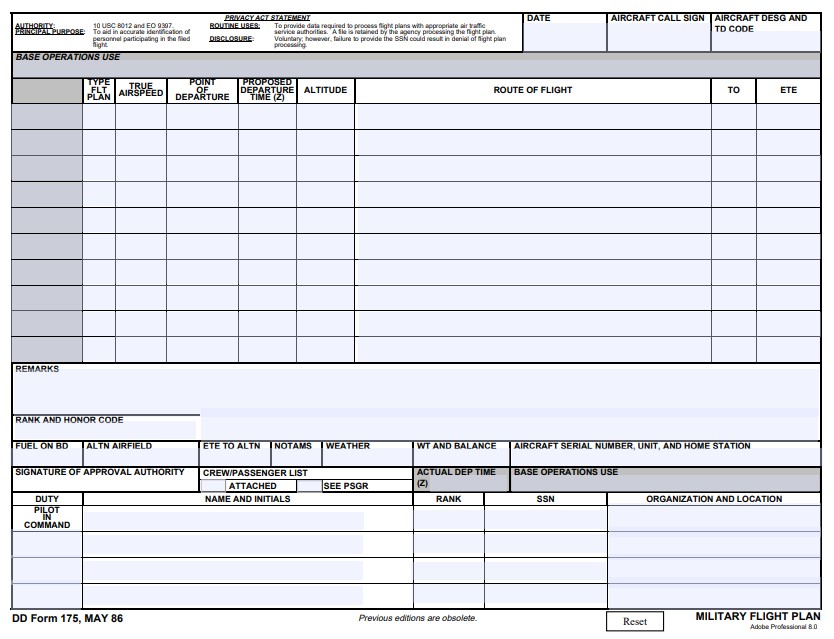Click the 'ROUTE OF FLIGHT' column header
Image resolution: width=834 pixels, height=639 pixels.
532,90
